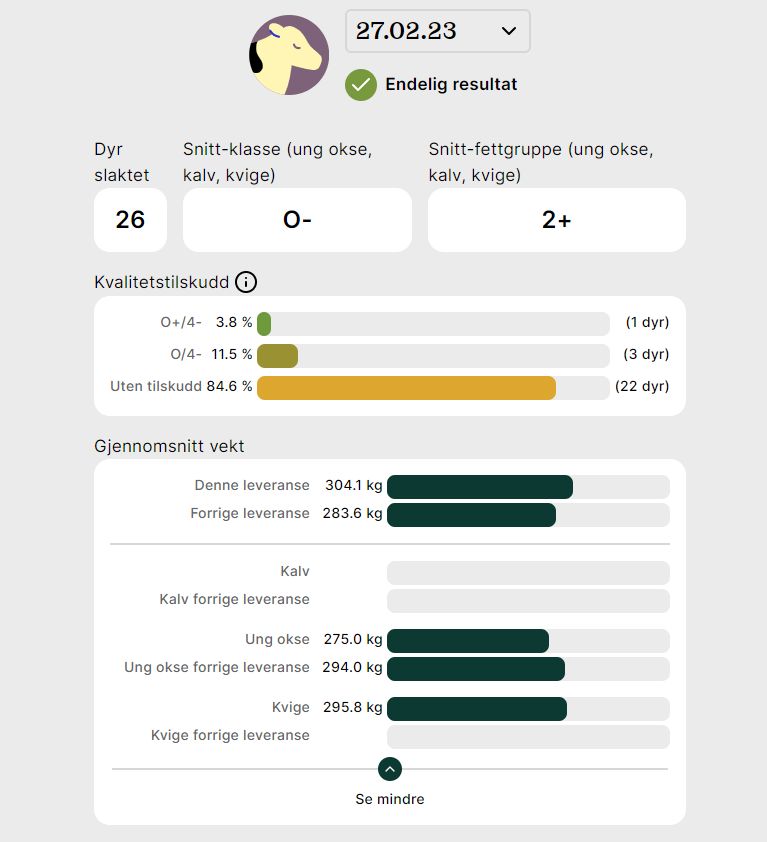Click the 26 Dyr slaktet card
767x842 pixels.
tap(130, 219)
